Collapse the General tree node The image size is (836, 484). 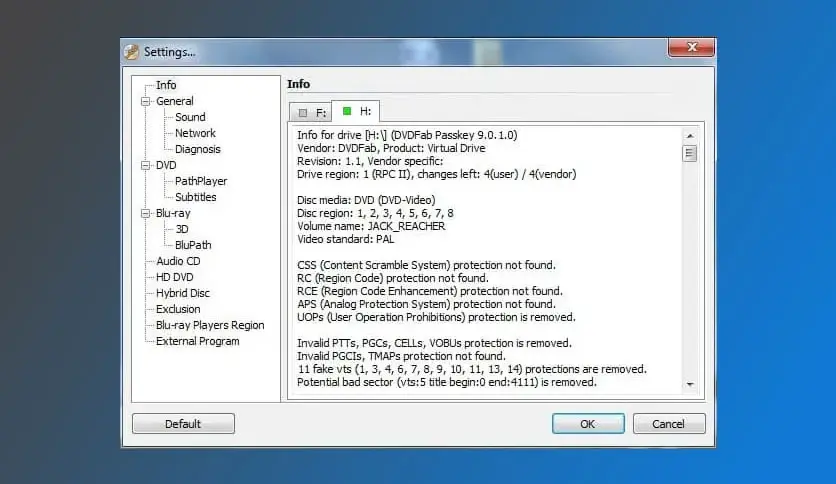pos(145,101)
